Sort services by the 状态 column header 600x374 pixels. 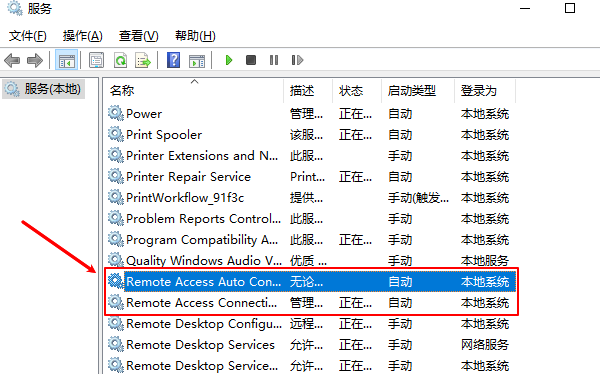[x=357, y=91]
